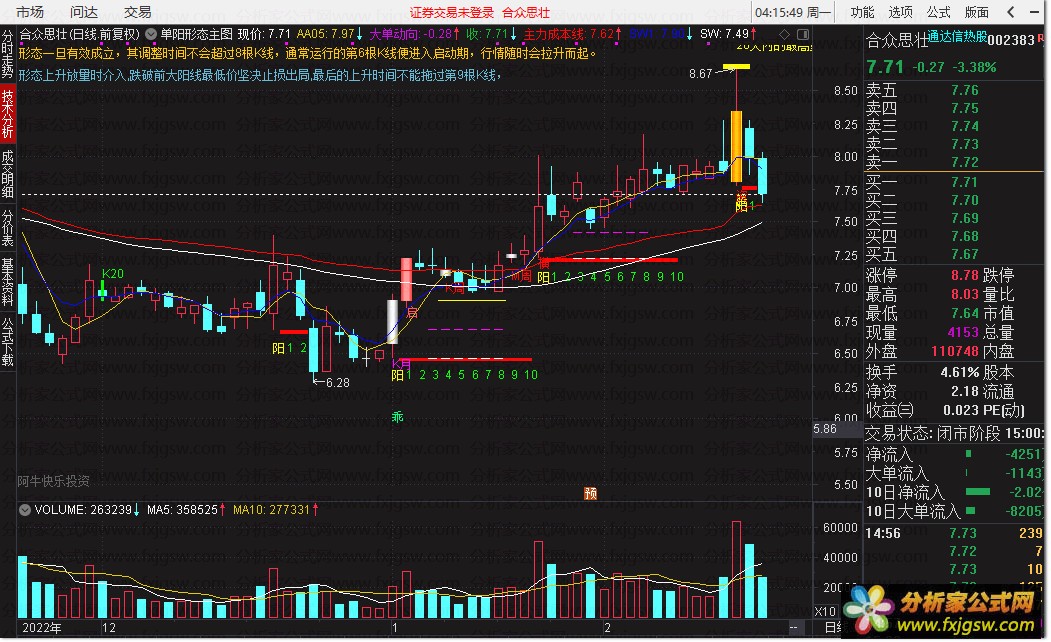Click the MA5: 358525 readout

[186, 510]
